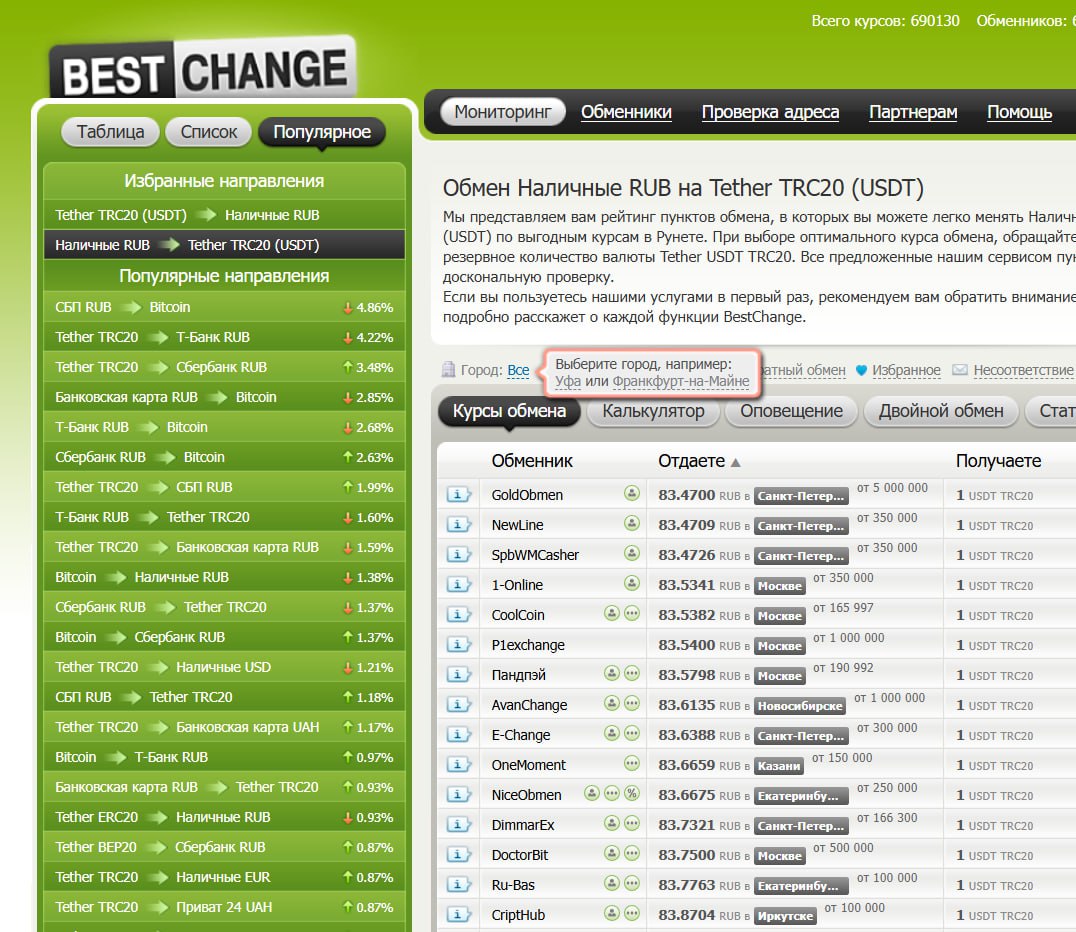Image resolution: width=1076 pixels, height=932 pixels.
Task: Open info icon for OneMoment row
Action: (458, 764)
